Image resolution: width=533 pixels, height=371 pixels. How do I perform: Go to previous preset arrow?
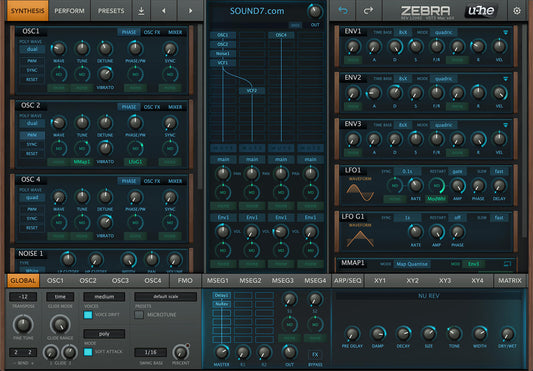[164, 11]
